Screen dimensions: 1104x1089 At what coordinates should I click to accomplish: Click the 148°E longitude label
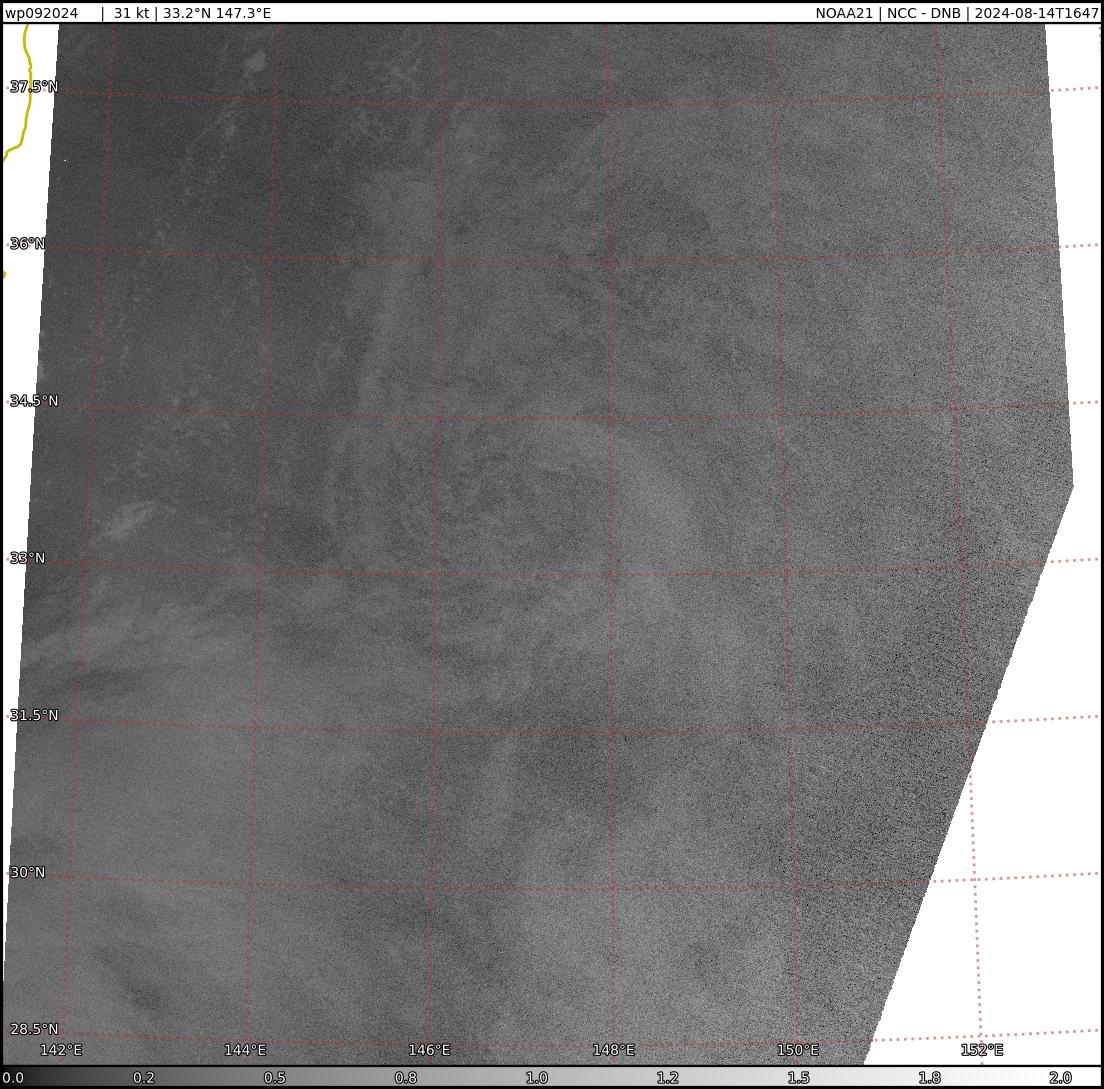(x=613, y=1049)
